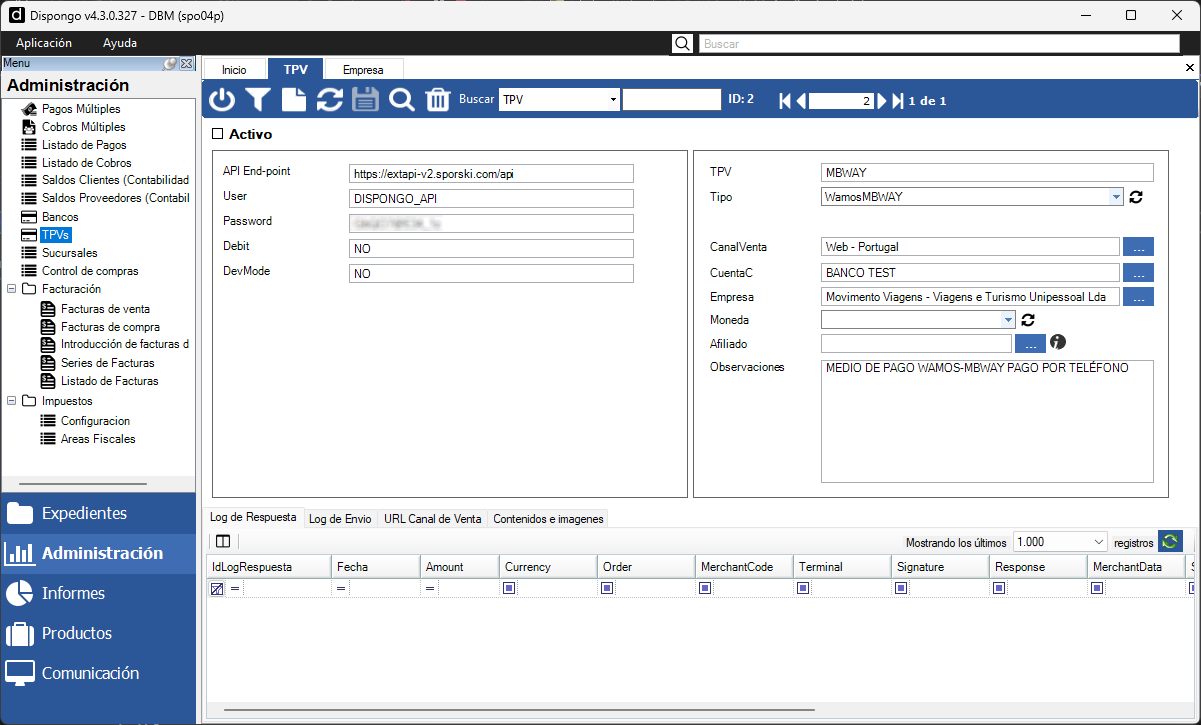Collapse the Facturación tree folder
Screen dimensions: 1201x725
click(12, 289)
